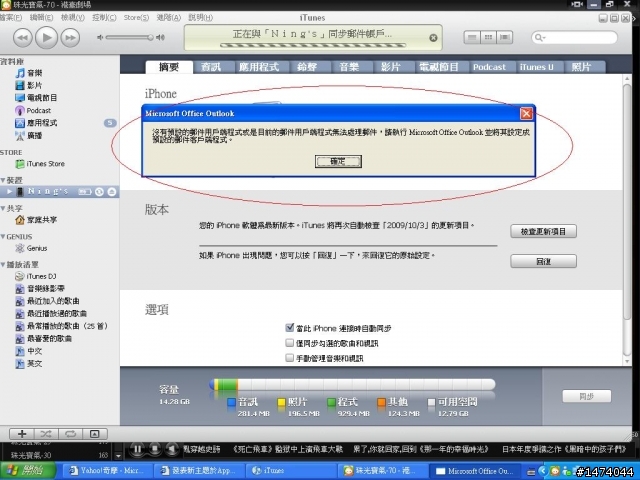Open Yahoo!奇摩 window from taskbar
Image resolution: width=640 pixels, height=480 pixels.
pos(106,471)
